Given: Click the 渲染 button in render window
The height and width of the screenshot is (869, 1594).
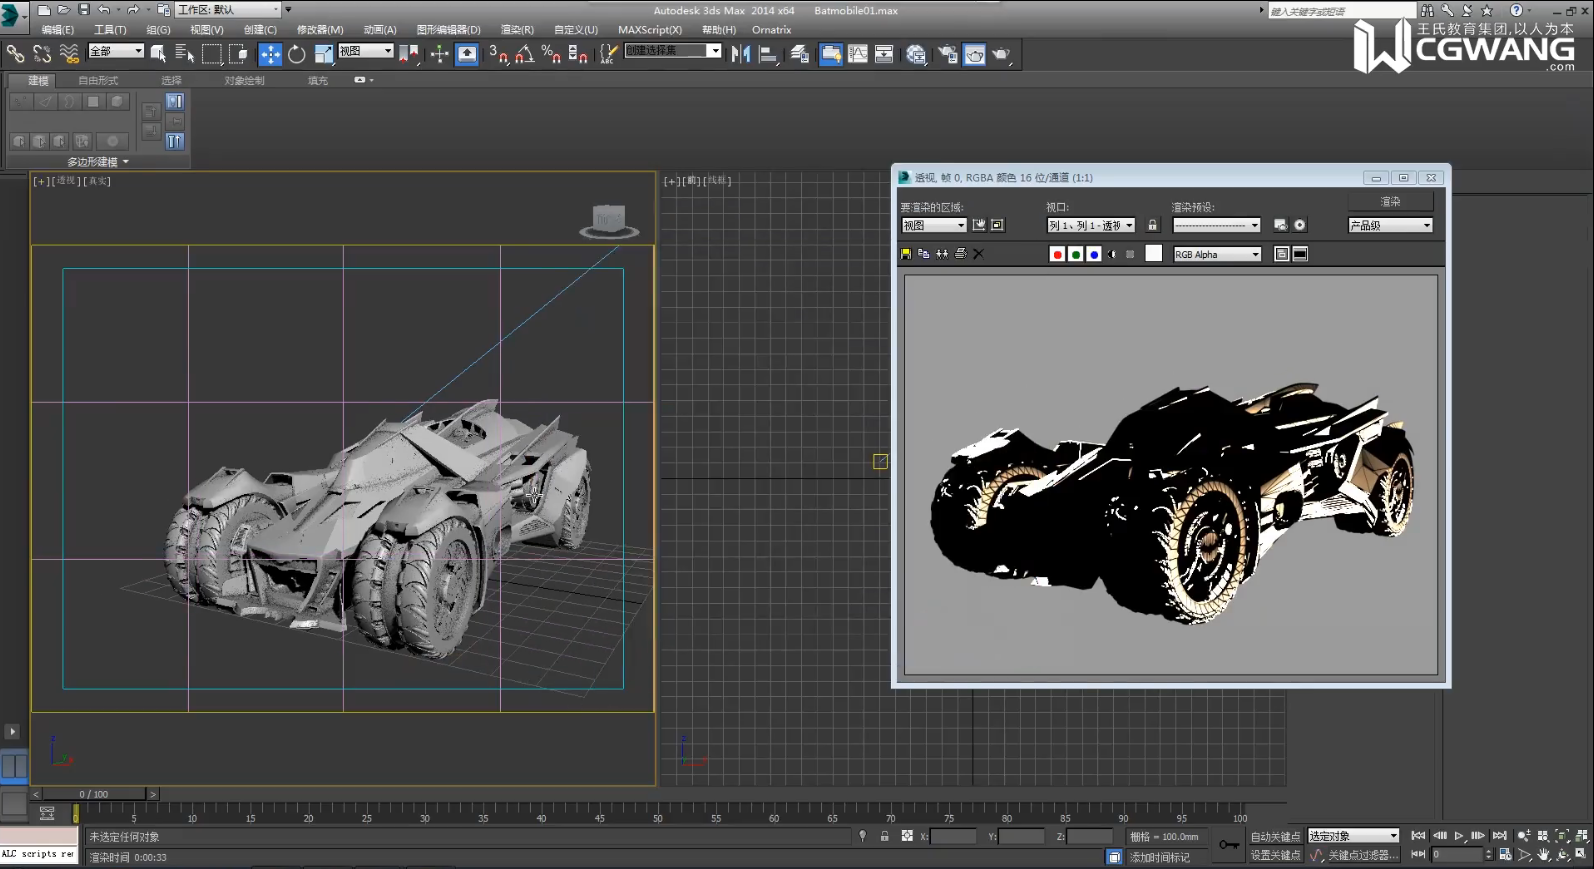Looking at the screenshot, I should coord(1391,201).
